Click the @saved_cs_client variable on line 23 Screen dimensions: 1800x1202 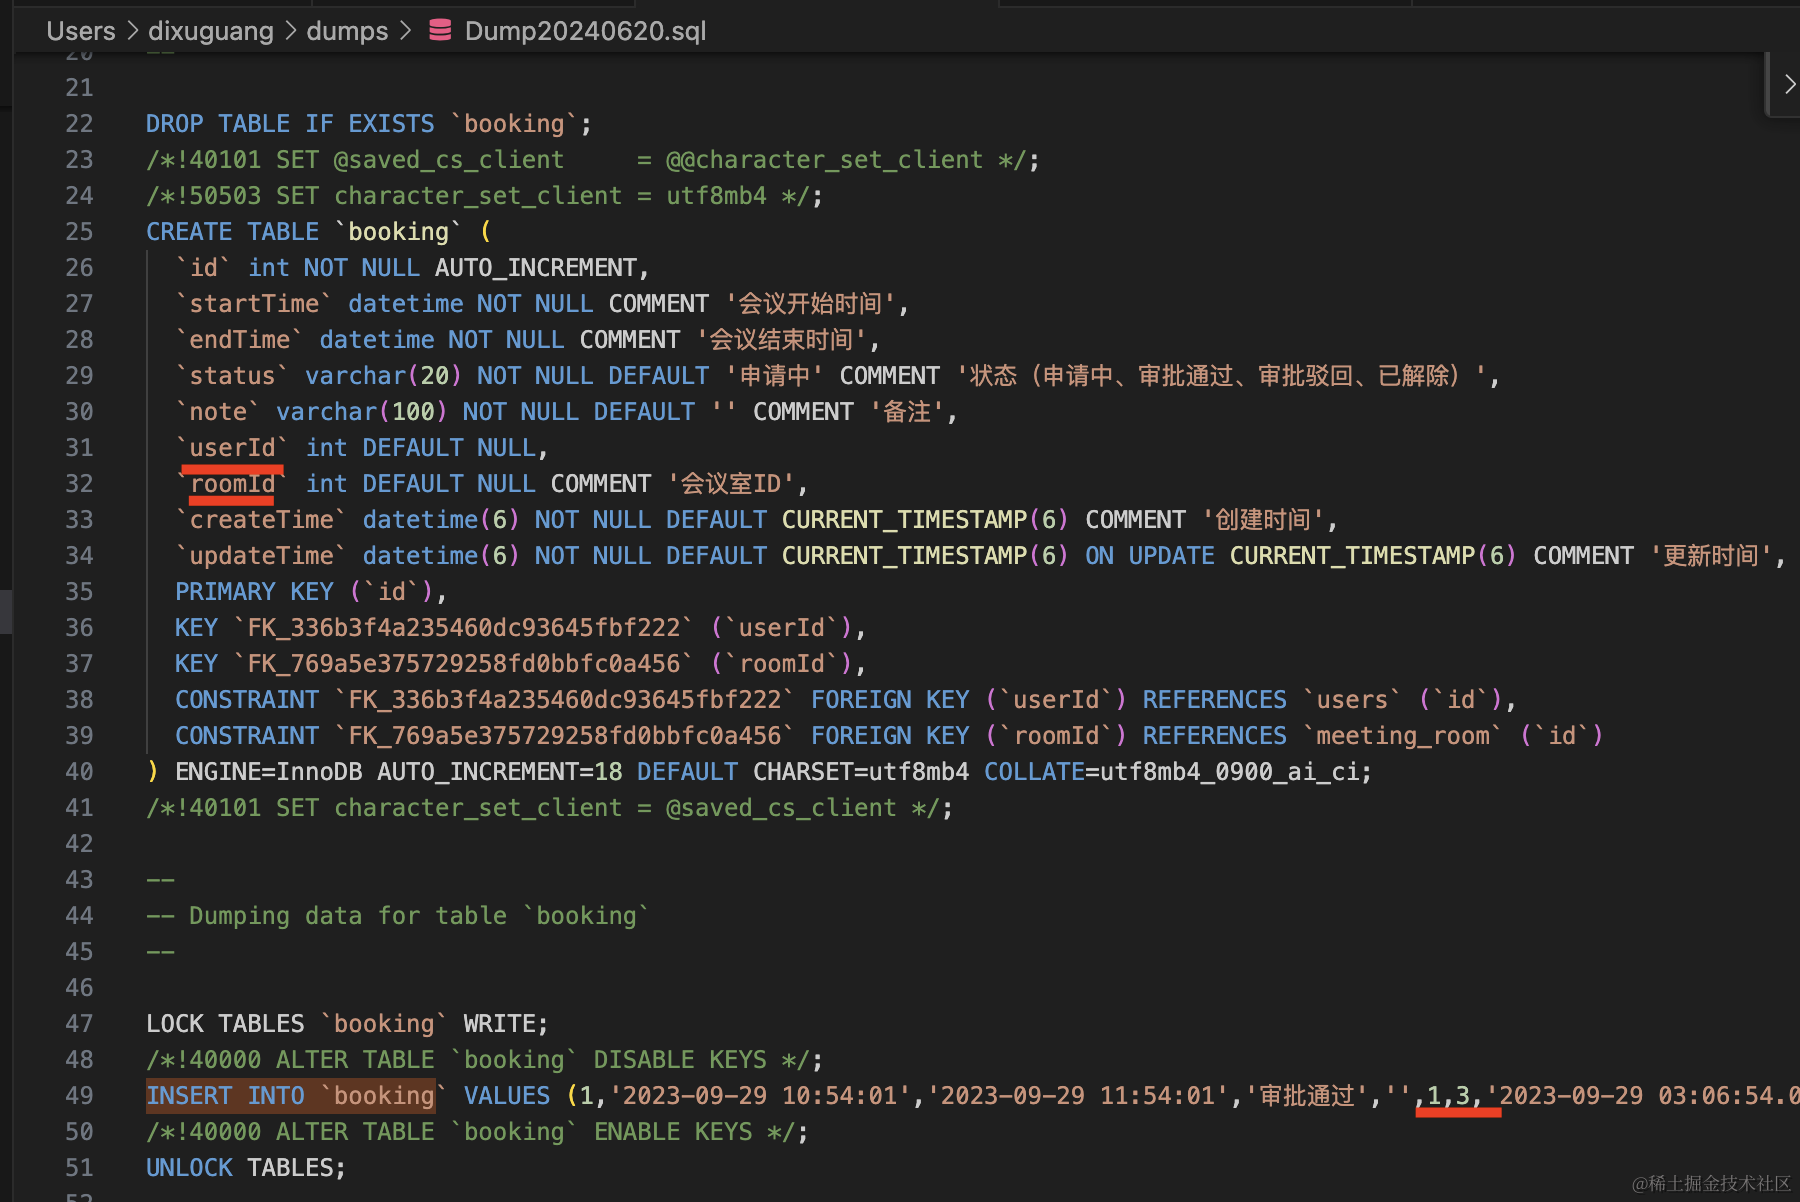point(449,160)
